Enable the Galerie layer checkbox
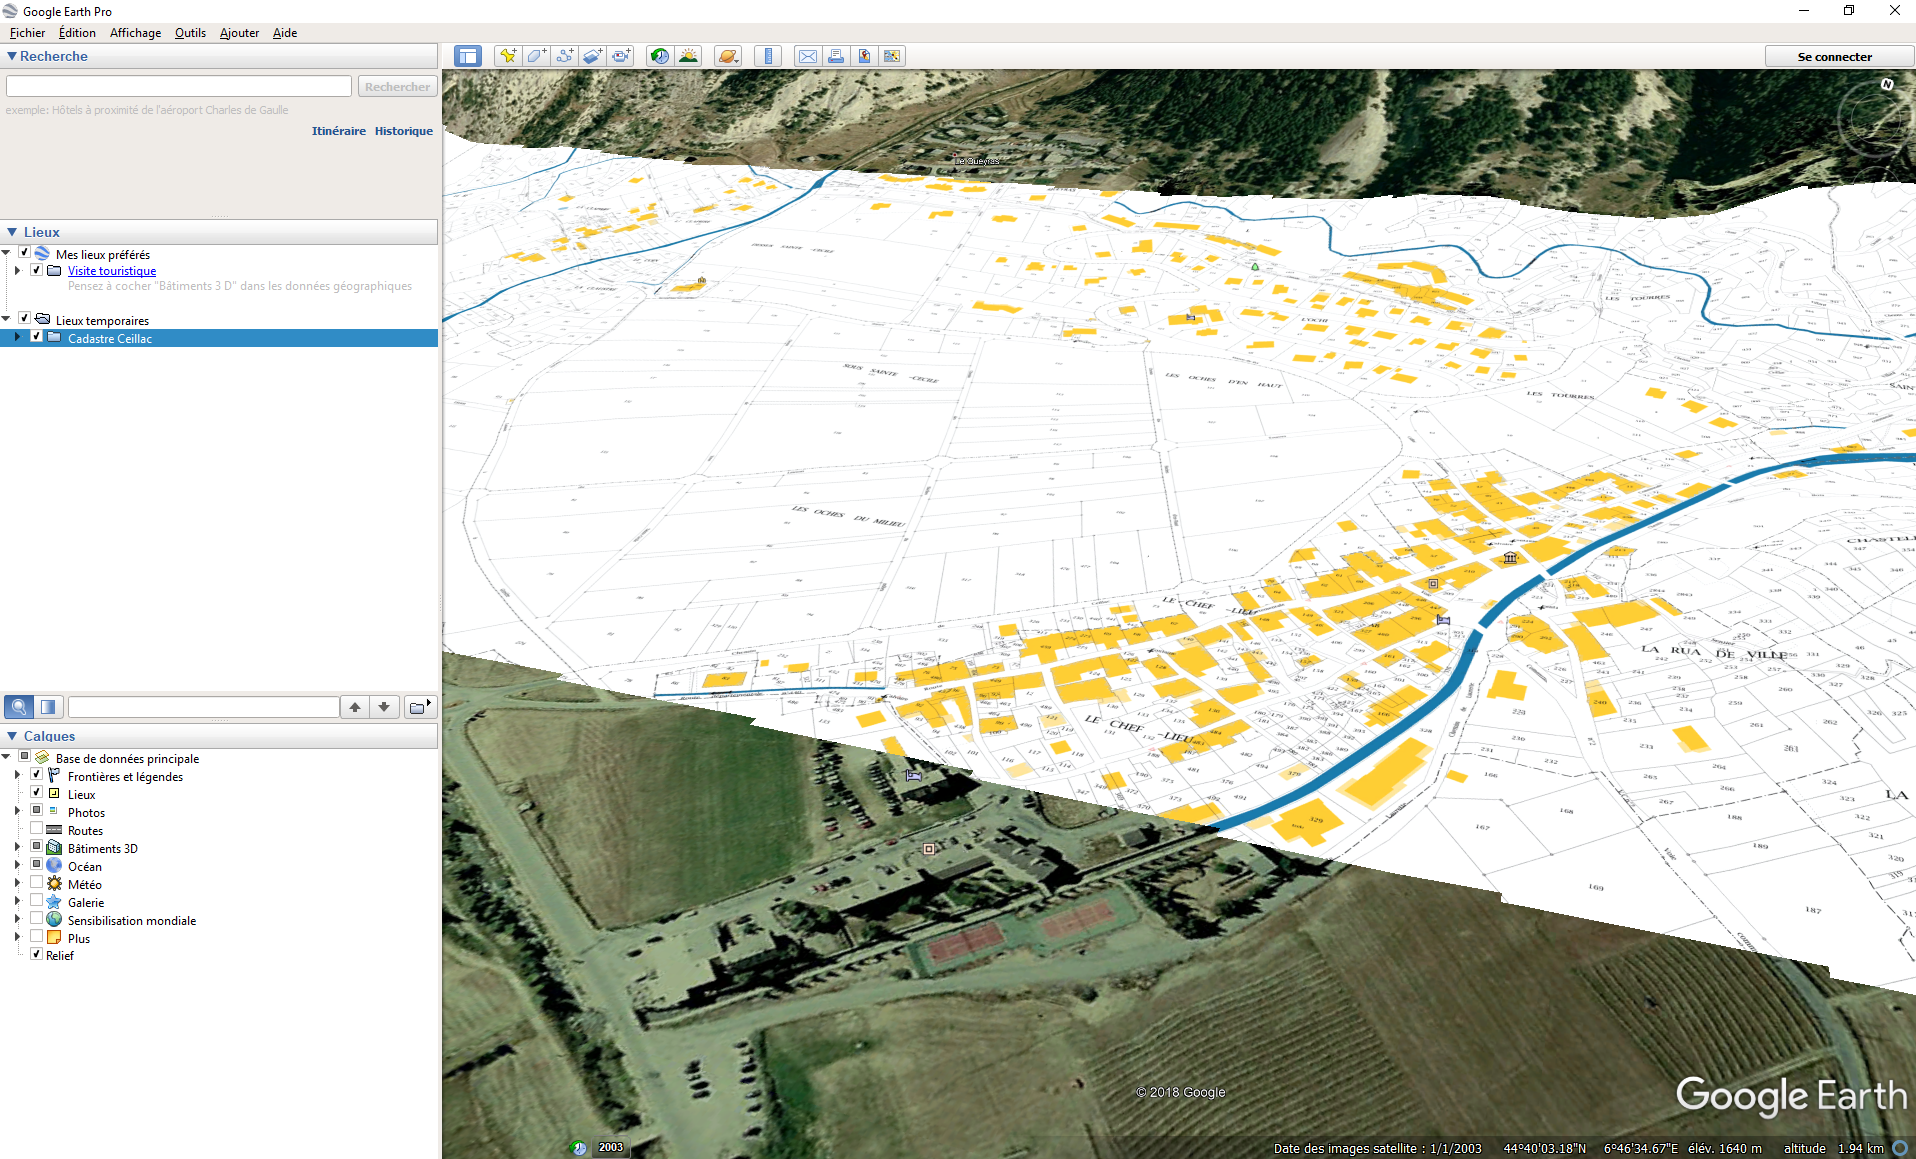 37,901
